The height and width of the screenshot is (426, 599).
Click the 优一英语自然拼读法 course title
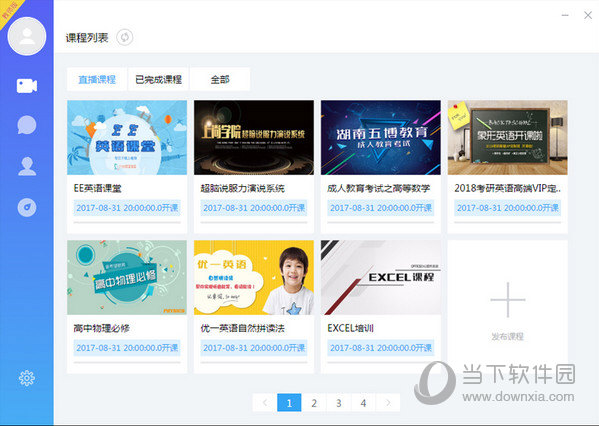point(243,328)
